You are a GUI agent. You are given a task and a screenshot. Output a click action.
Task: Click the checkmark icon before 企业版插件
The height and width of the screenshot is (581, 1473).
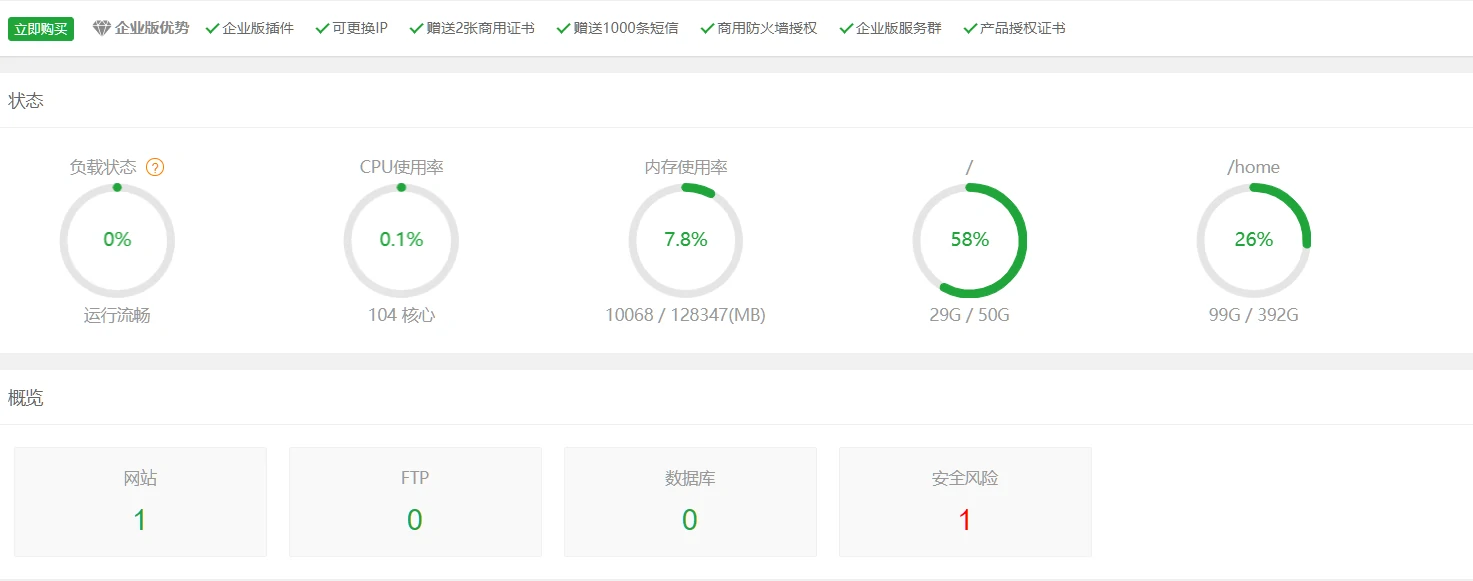point(212,28)
